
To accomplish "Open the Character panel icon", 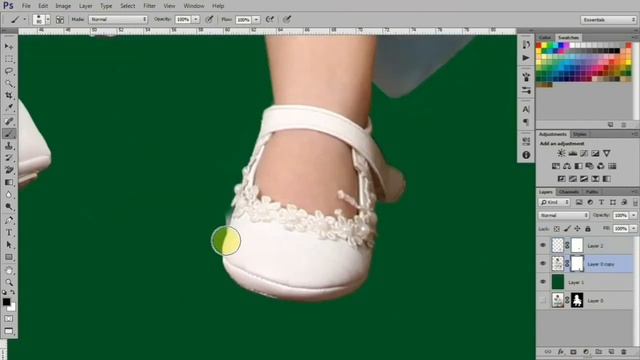I will coord(526,109).
